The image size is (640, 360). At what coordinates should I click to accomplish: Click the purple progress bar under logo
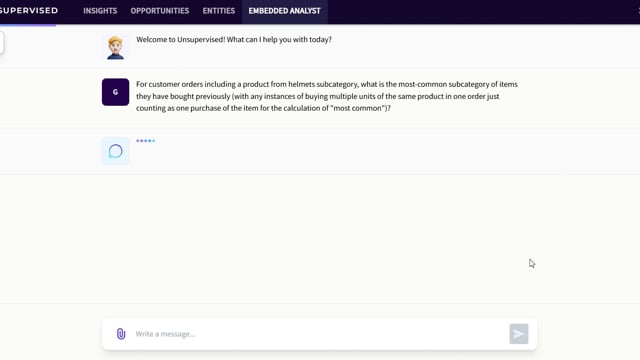[28, 25]
